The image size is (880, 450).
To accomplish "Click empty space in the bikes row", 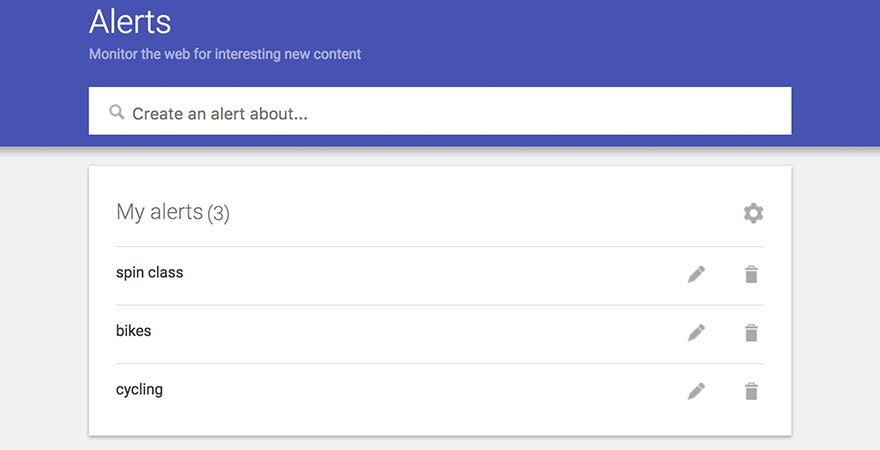I will 430,333.
